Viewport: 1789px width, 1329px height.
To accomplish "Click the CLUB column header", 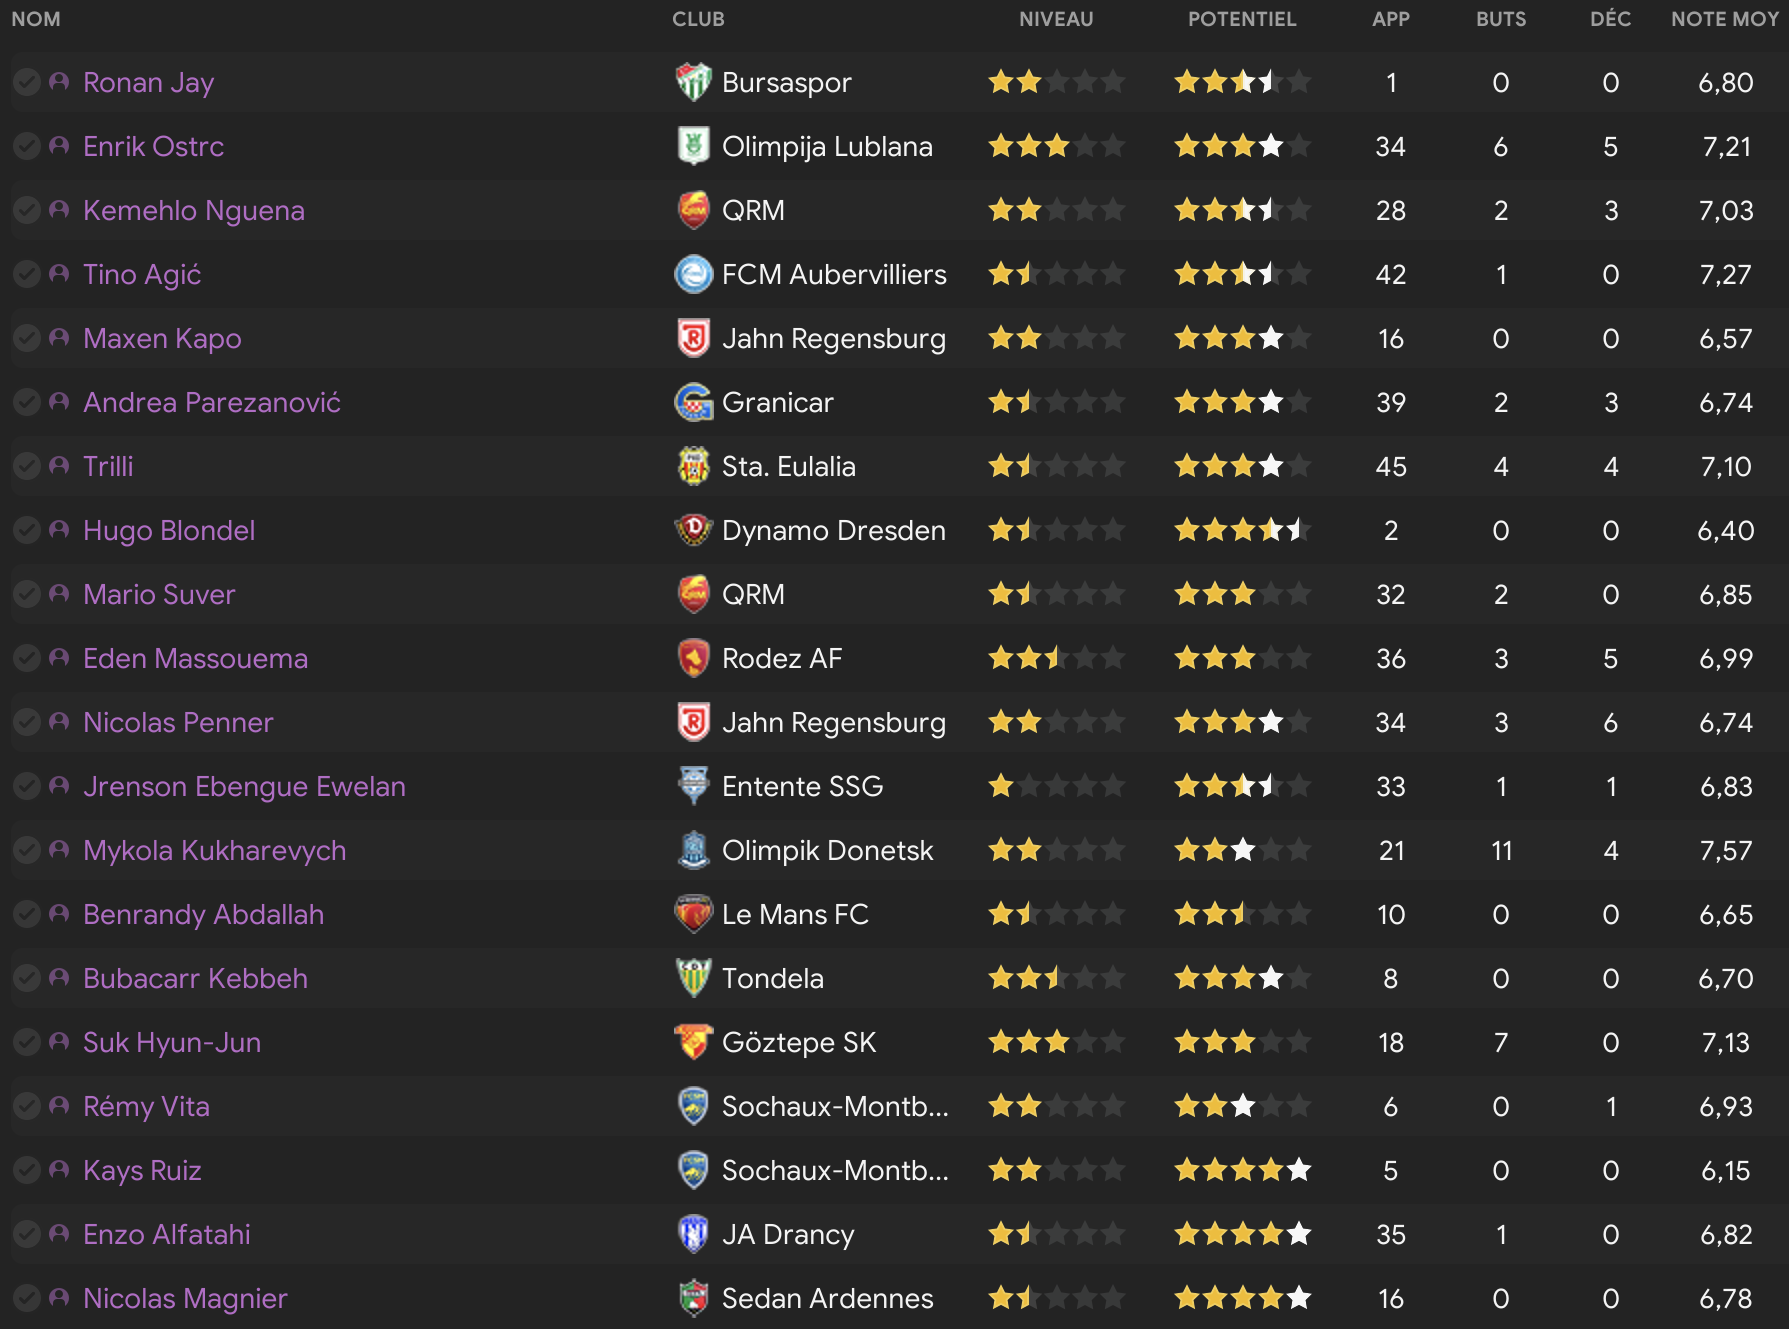I will [x=698, y=19].
